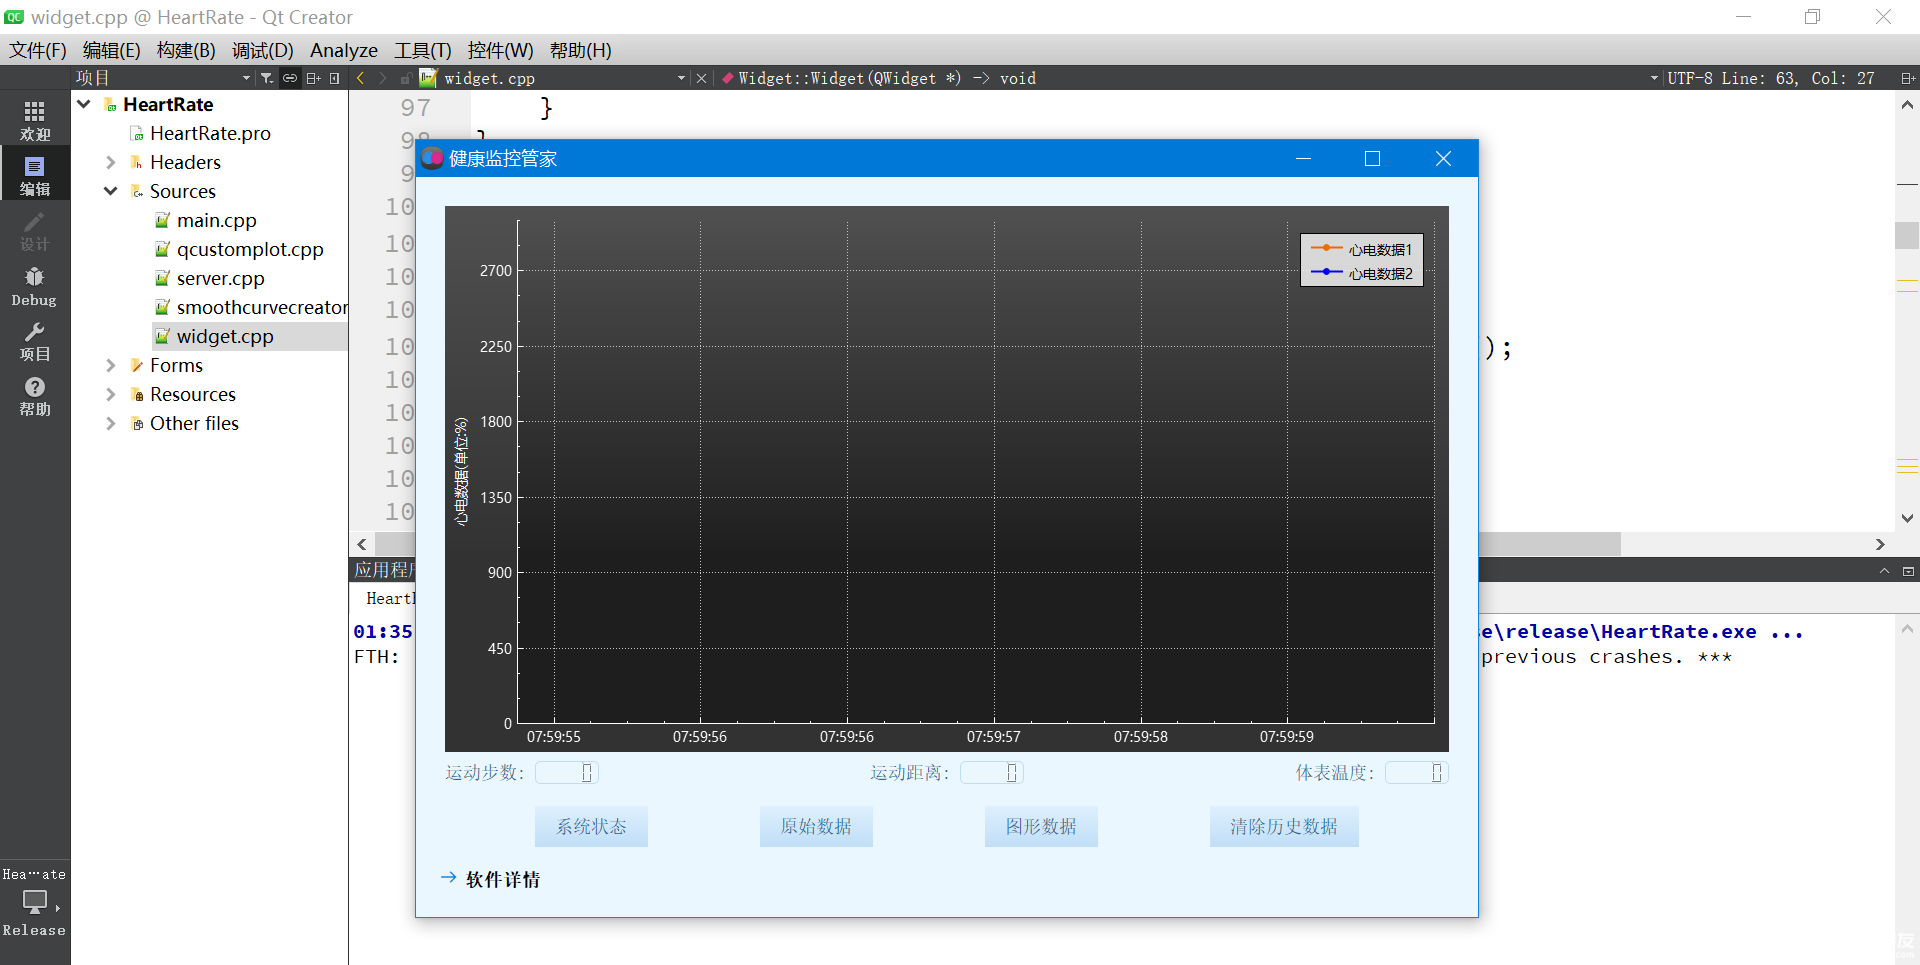1920x965 pixels.
Task: Open the 构建(B) menu
Action: 186,50
